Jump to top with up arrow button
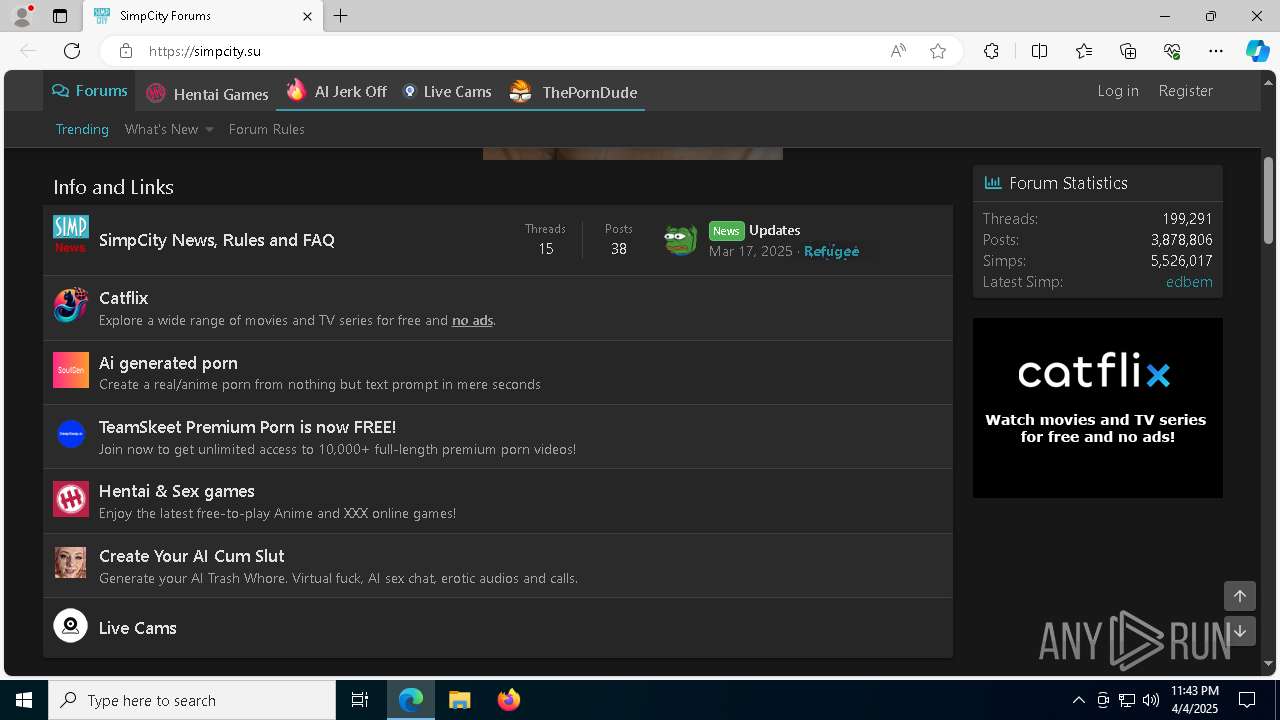1280x720 pixels. point(1239,596)
